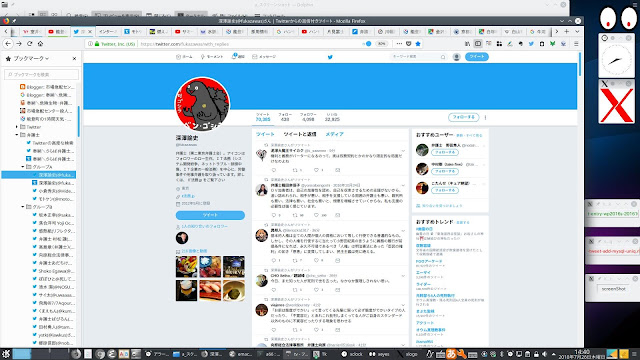Click the reply icon on the first tweet

274,170
